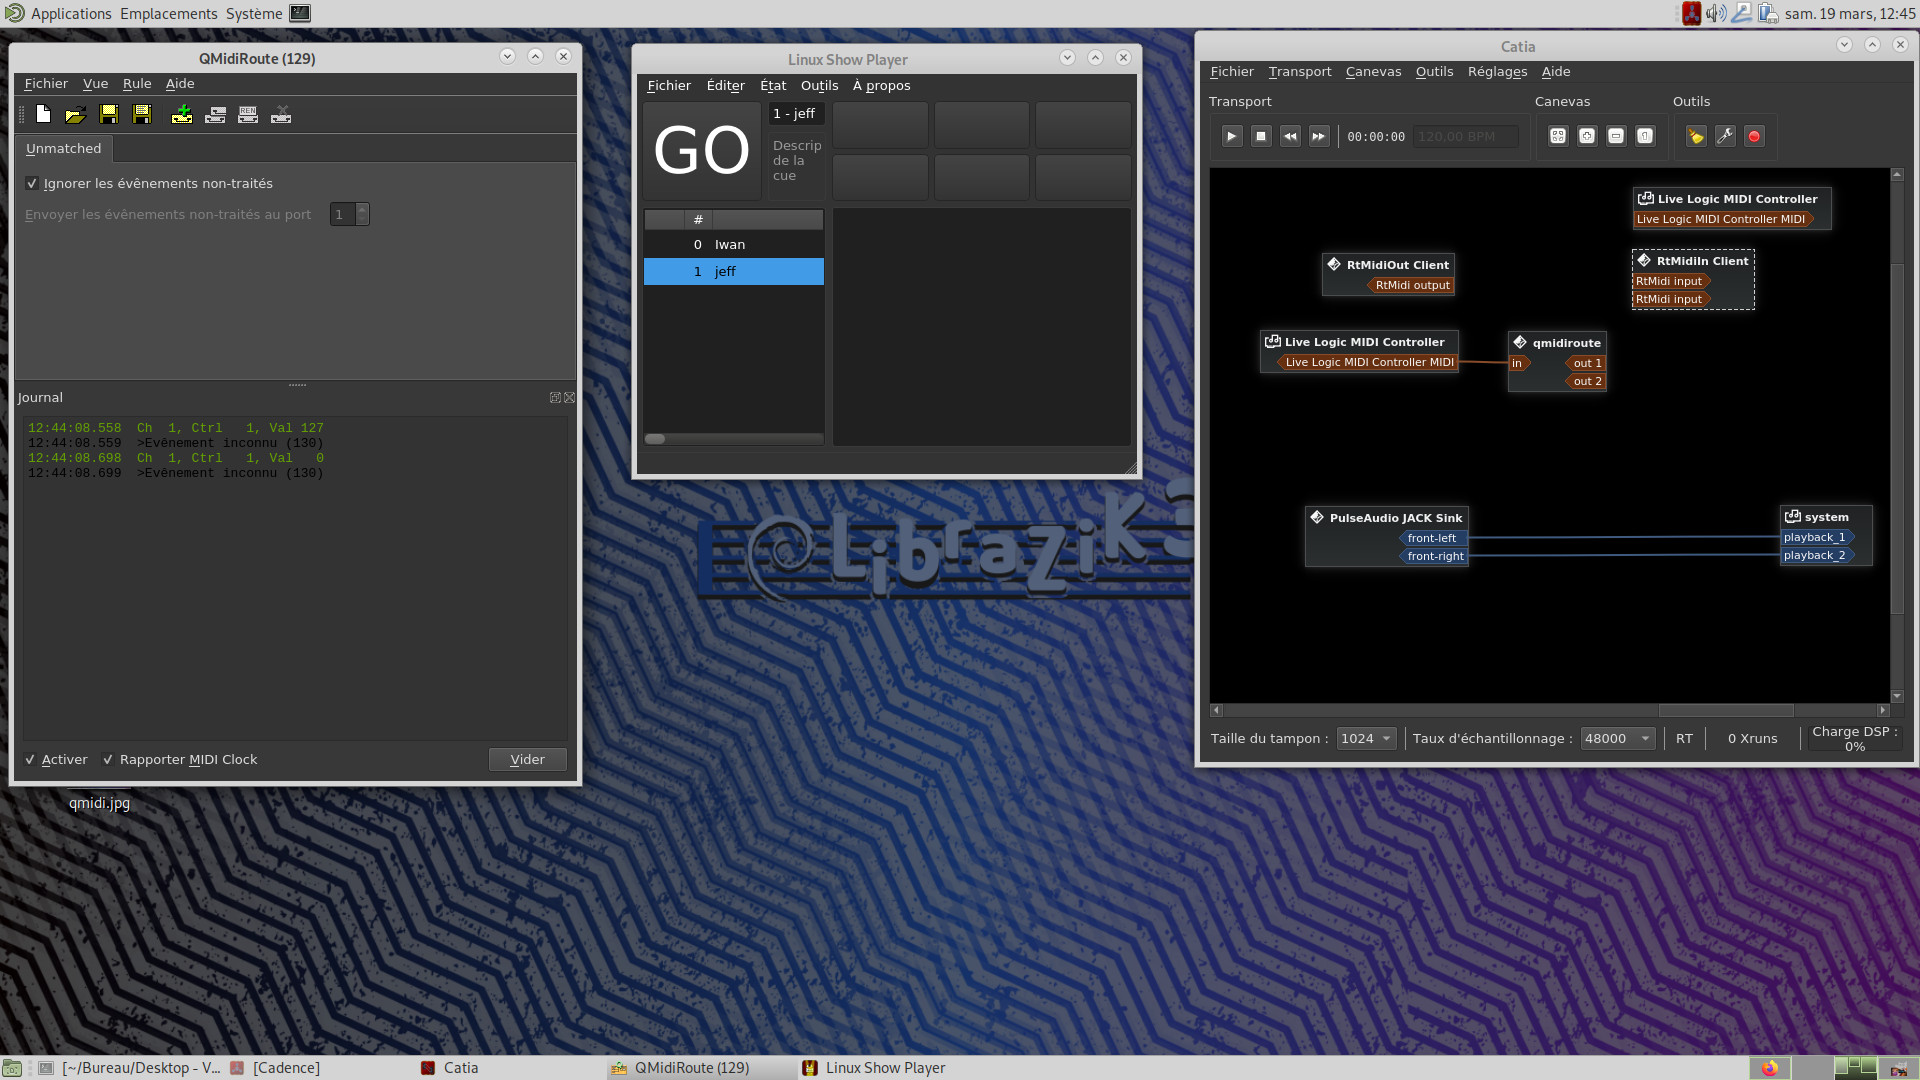The image size is (1920, 1080).
Task: Toggle Ignorer les évènements non-traités checkbox
Action: [32, 183]
